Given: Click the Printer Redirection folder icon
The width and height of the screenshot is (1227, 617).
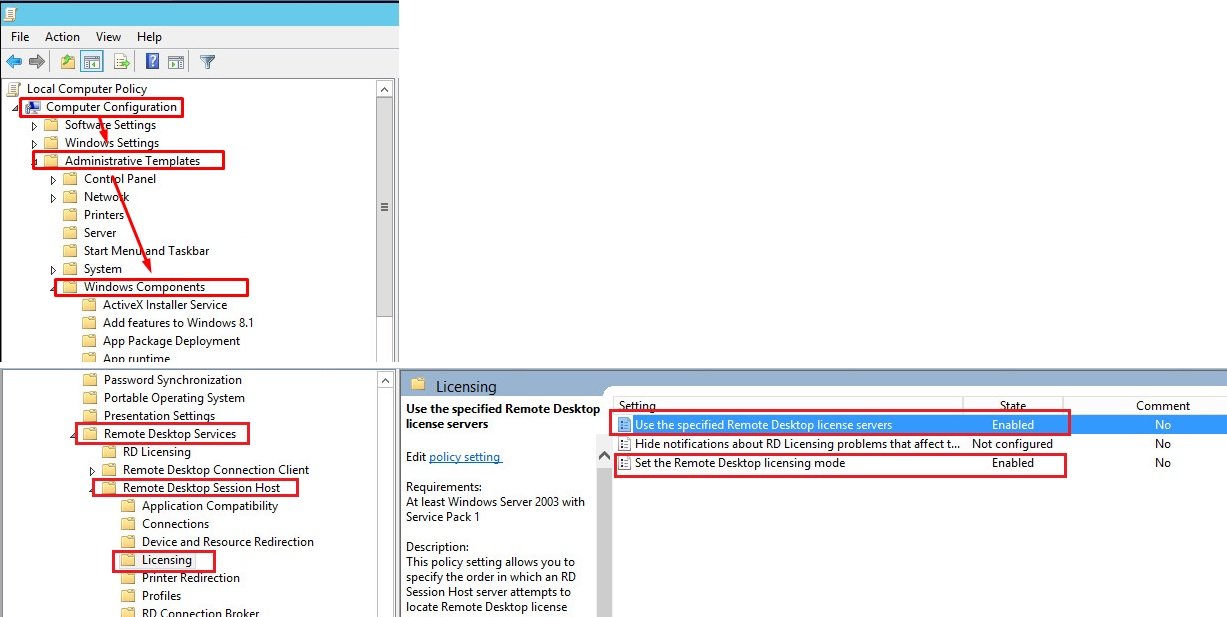Looking at the screenshot, I should tap(128, 578).
